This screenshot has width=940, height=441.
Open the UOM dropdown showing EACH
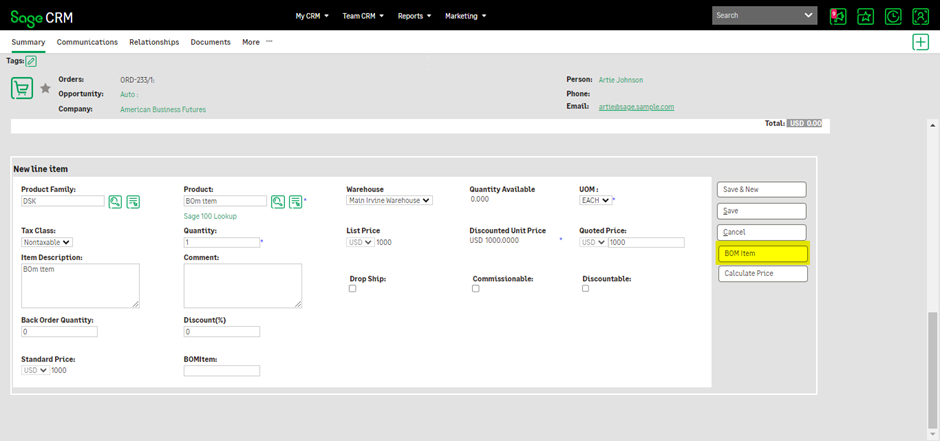click(595, 200)
